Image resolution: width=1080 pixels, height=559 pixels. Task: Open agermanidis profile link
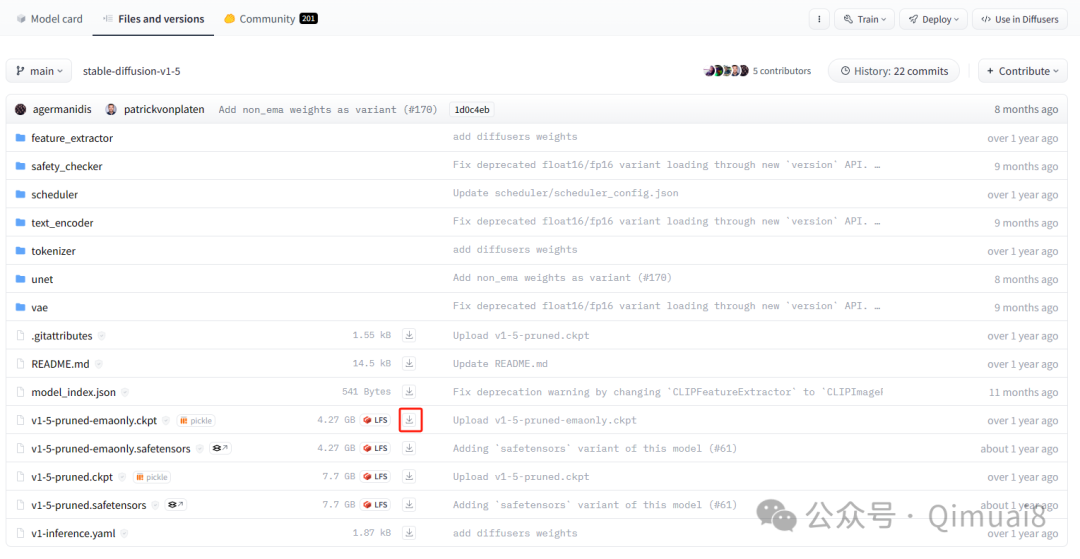(x=63, y=109)
